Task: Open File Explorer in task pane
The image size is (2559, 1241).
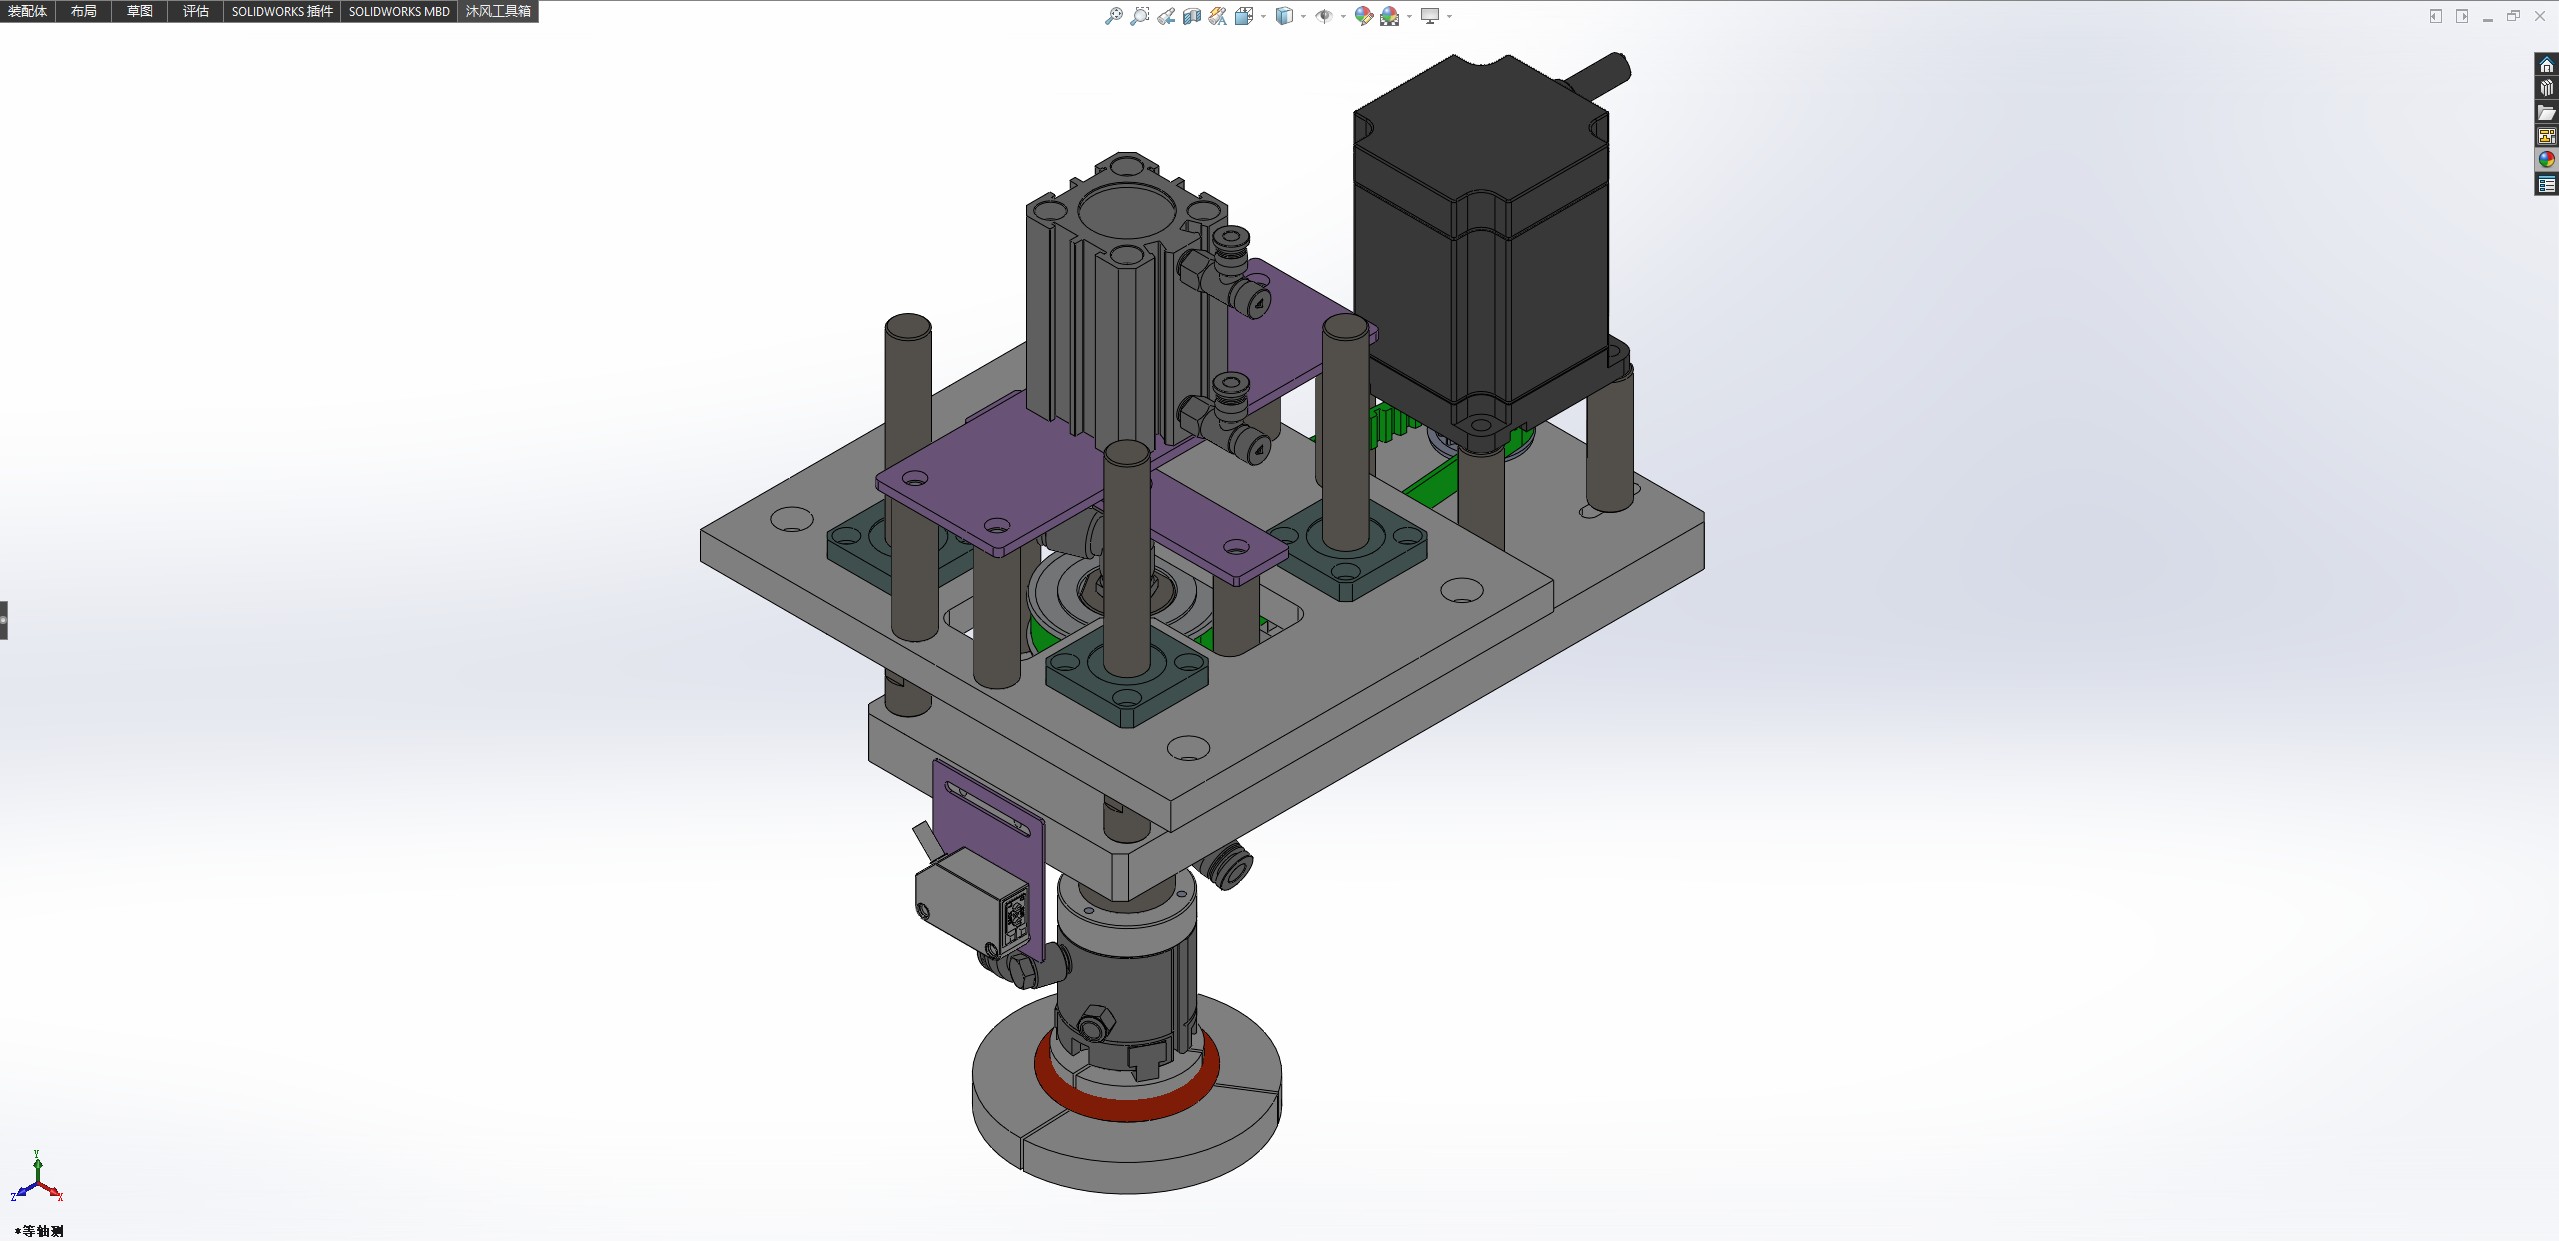Action: pyautogui.click(x=2546, y=113)
